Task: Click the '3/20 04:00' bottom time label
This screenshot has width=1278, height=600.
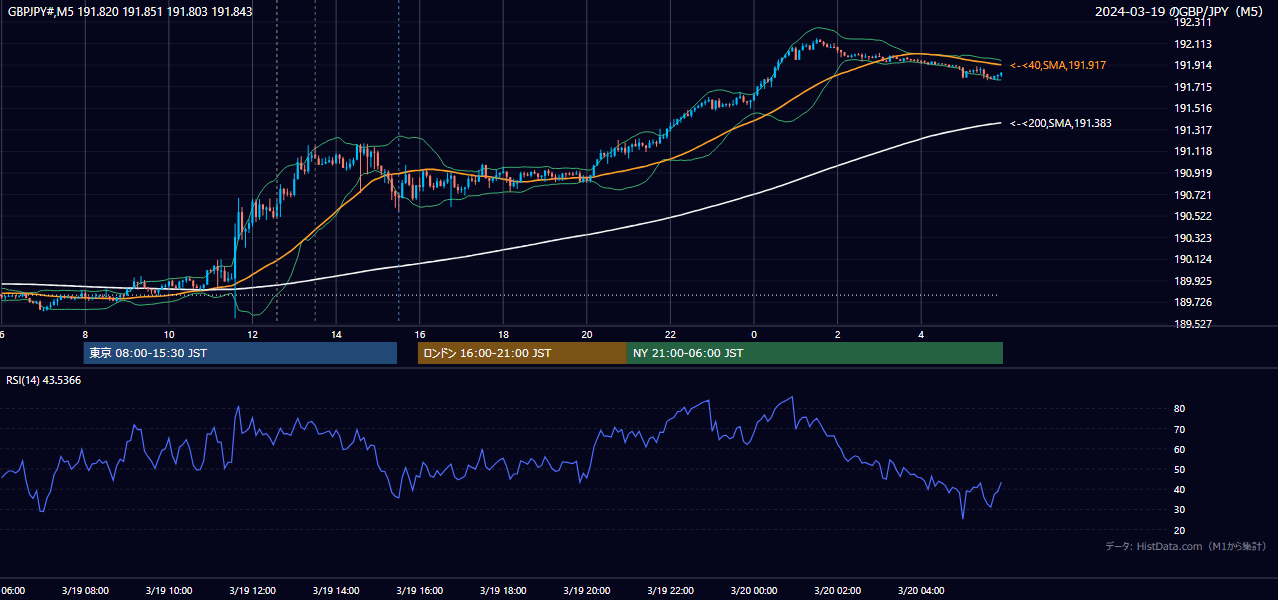Action: (920, 591)
